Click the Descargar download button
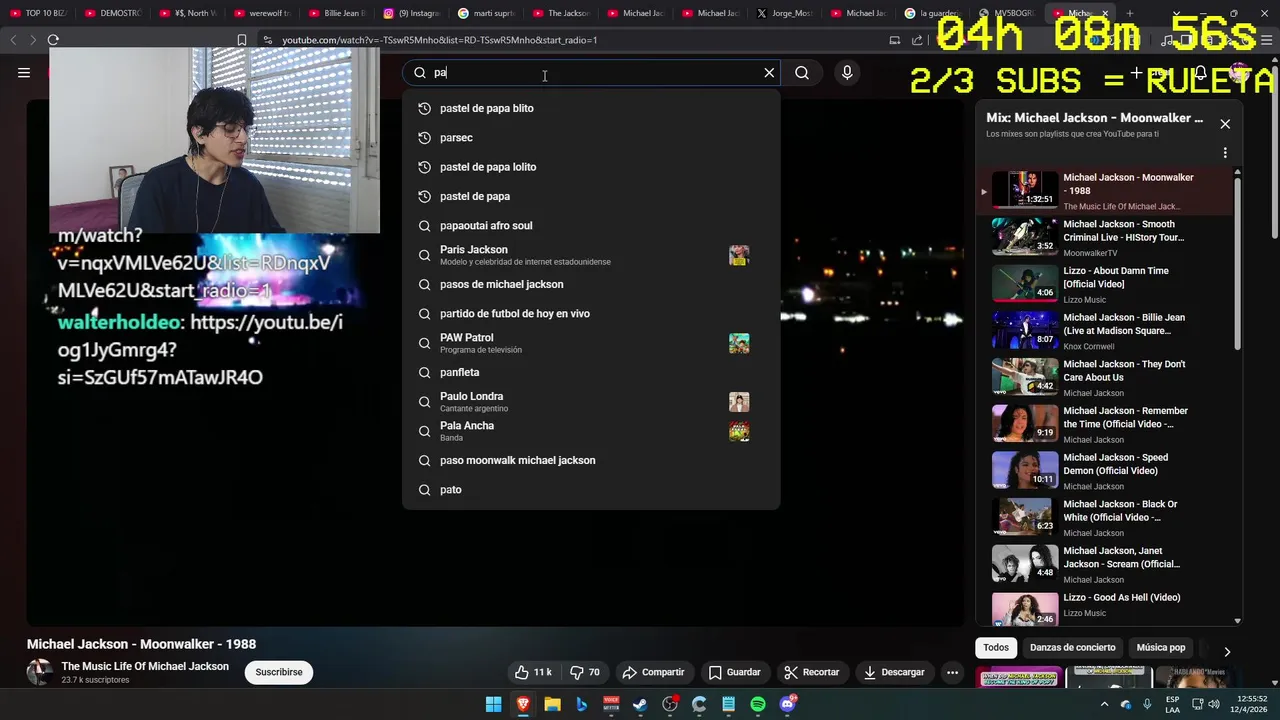 894,672
